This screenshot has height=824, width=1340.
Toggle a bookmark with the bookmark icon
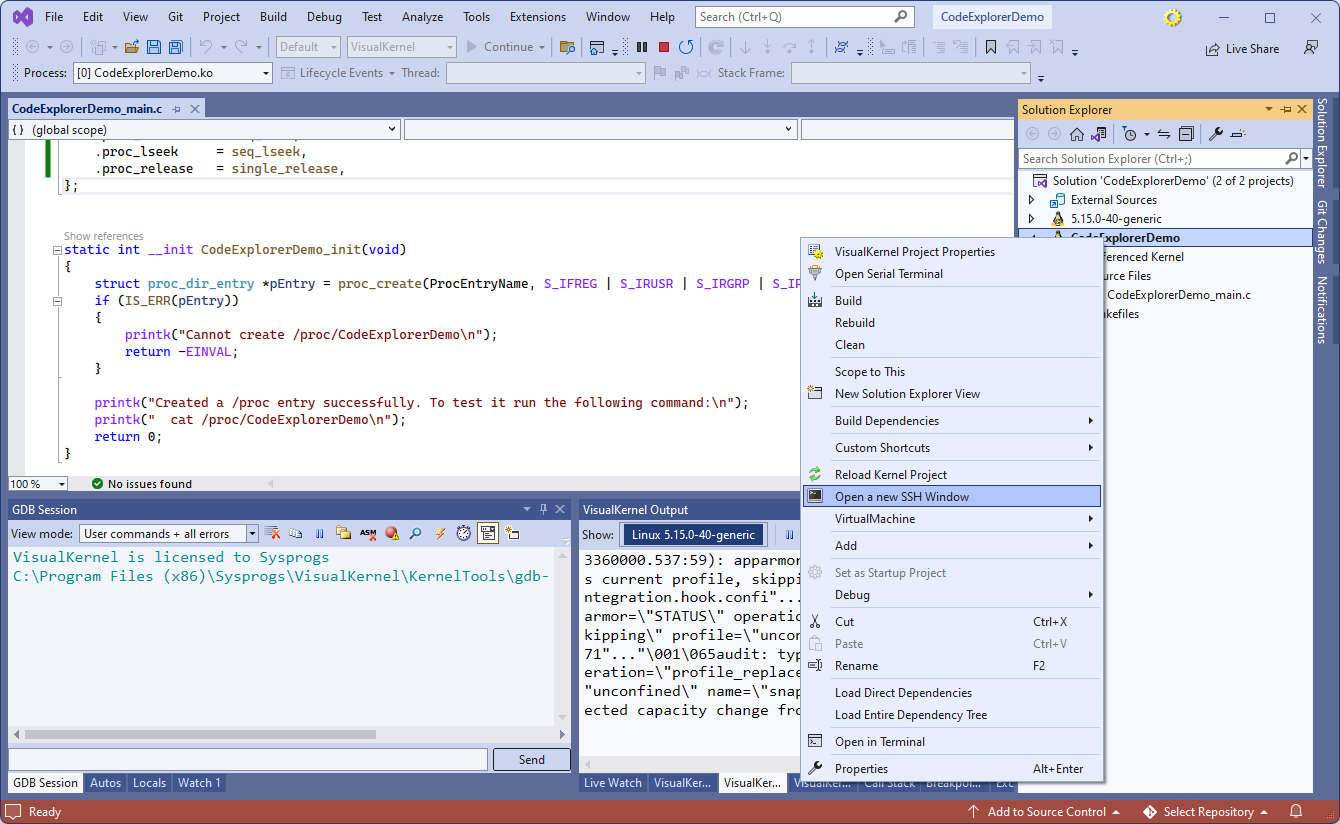[991, 47]
